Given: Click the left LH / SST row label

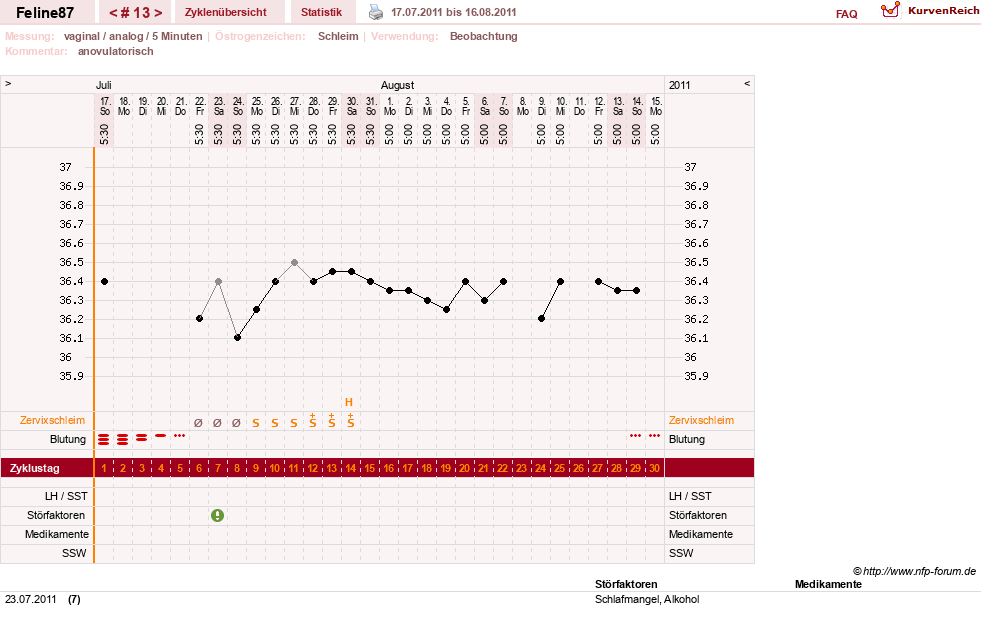Looking at the screenshot, I should [66, 496].
